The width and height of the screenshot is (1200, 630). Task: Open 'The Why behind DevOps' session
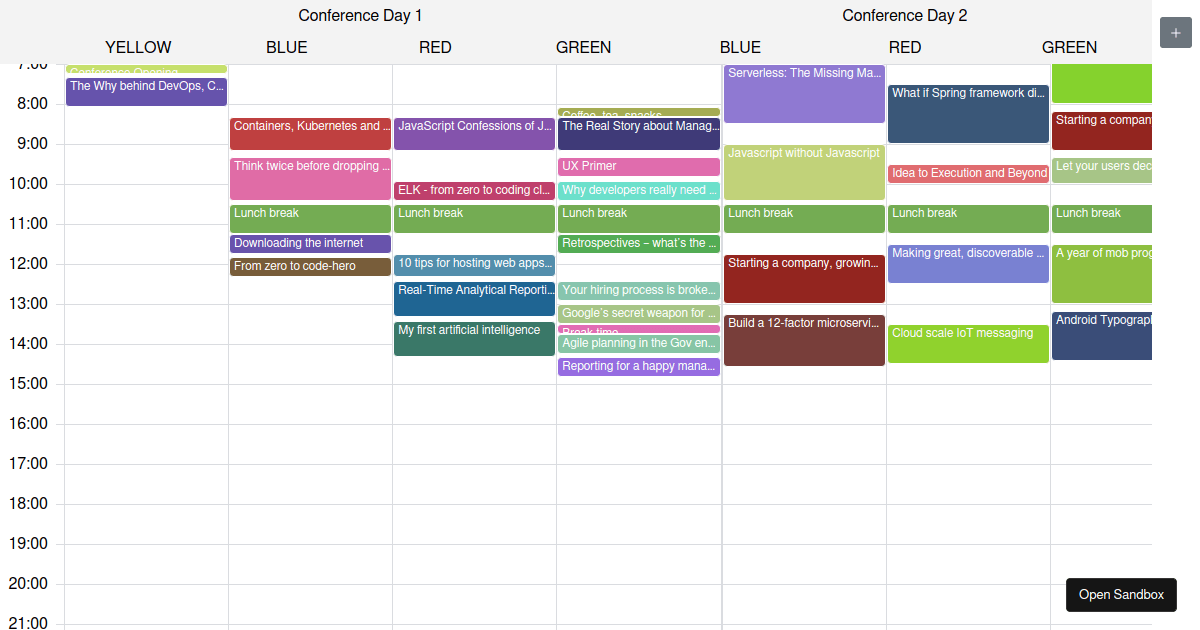146,86
